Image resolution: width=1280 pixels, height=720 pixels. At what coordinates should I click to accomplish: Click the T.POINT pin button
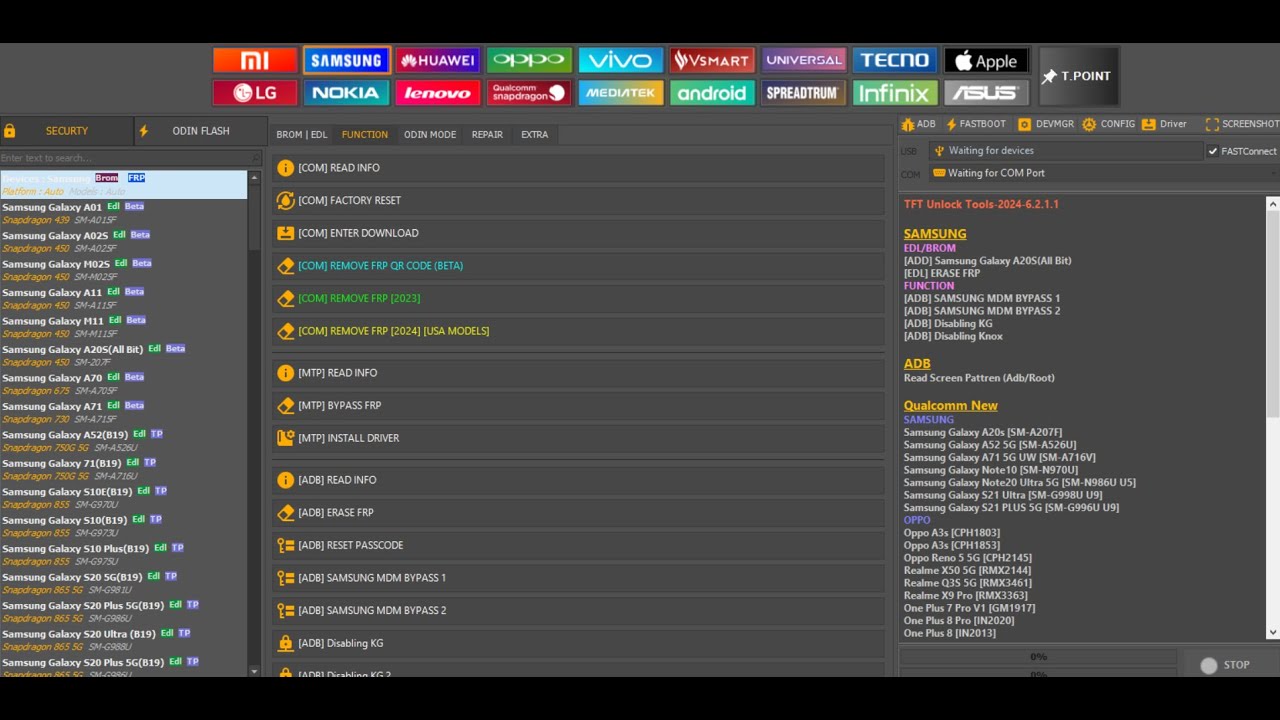[1078, 76]
